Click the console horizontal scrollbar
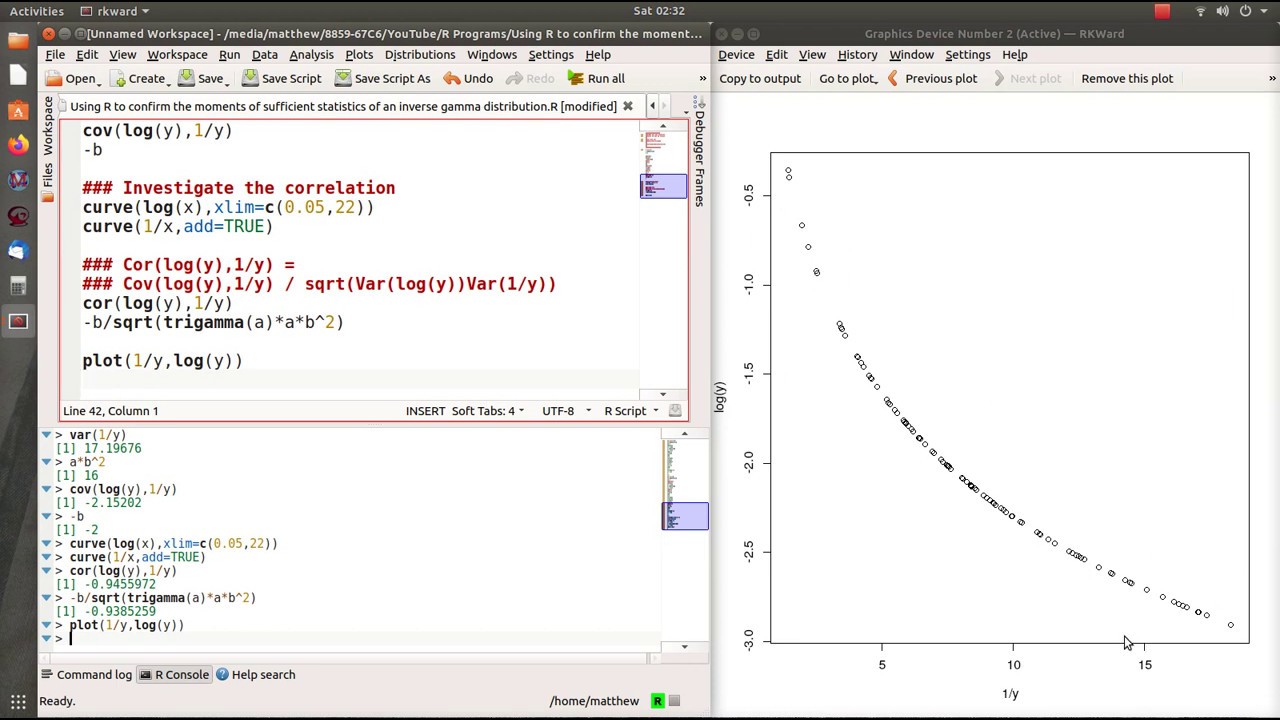This screenshot has width=1280, height=720. click(350, 657)
